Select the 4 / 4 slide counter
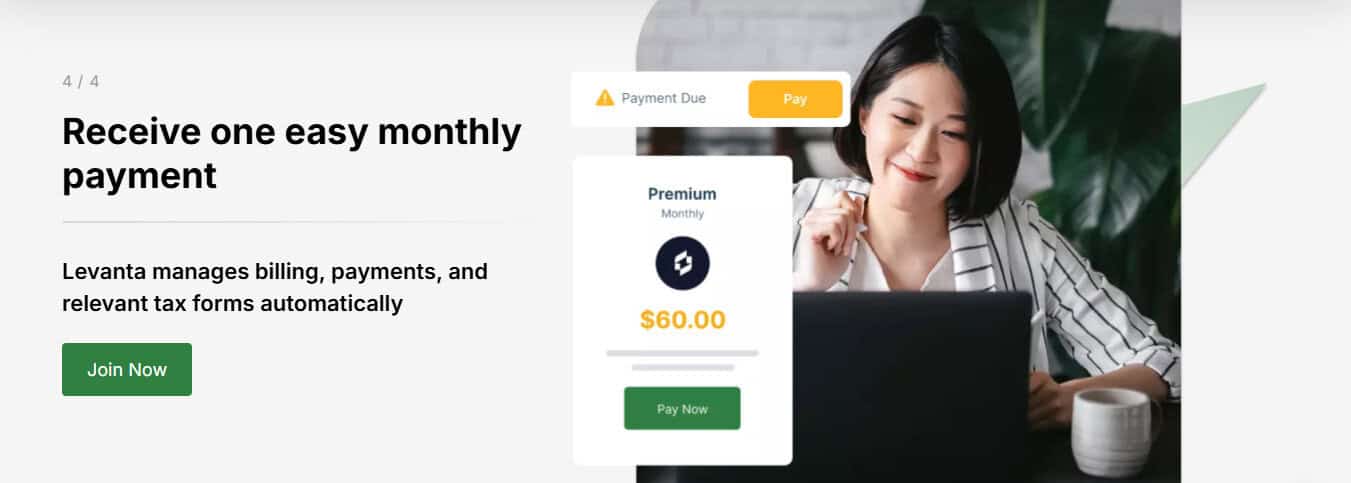This screenshot has height=483, width=1351. point(81,82)
